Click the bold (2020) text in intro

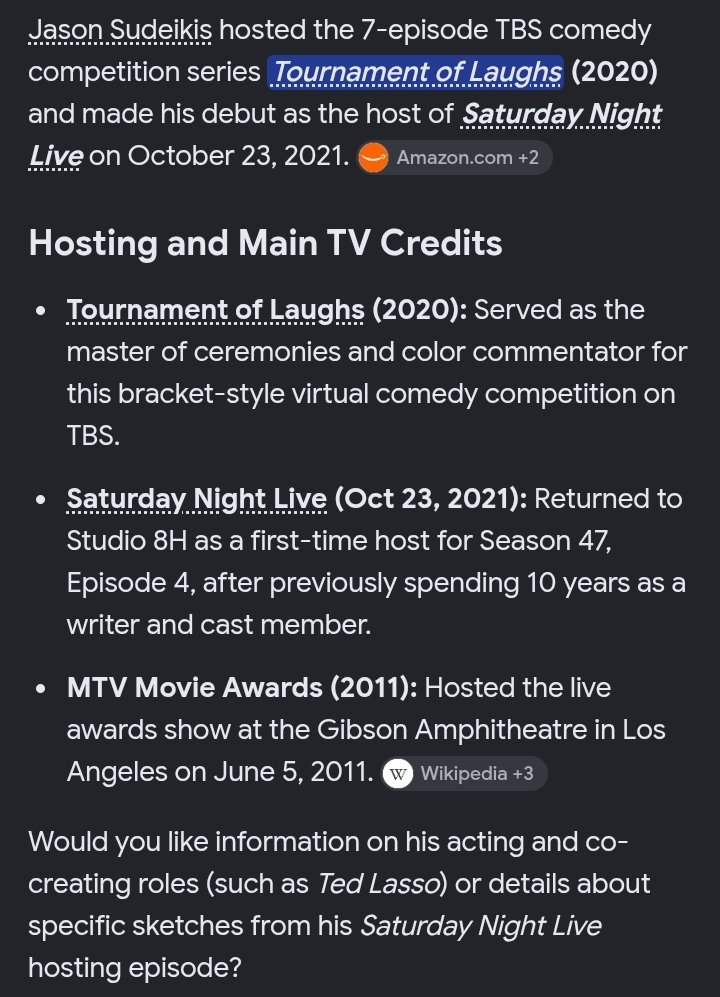pyautogui.click(x=614, y=72)
